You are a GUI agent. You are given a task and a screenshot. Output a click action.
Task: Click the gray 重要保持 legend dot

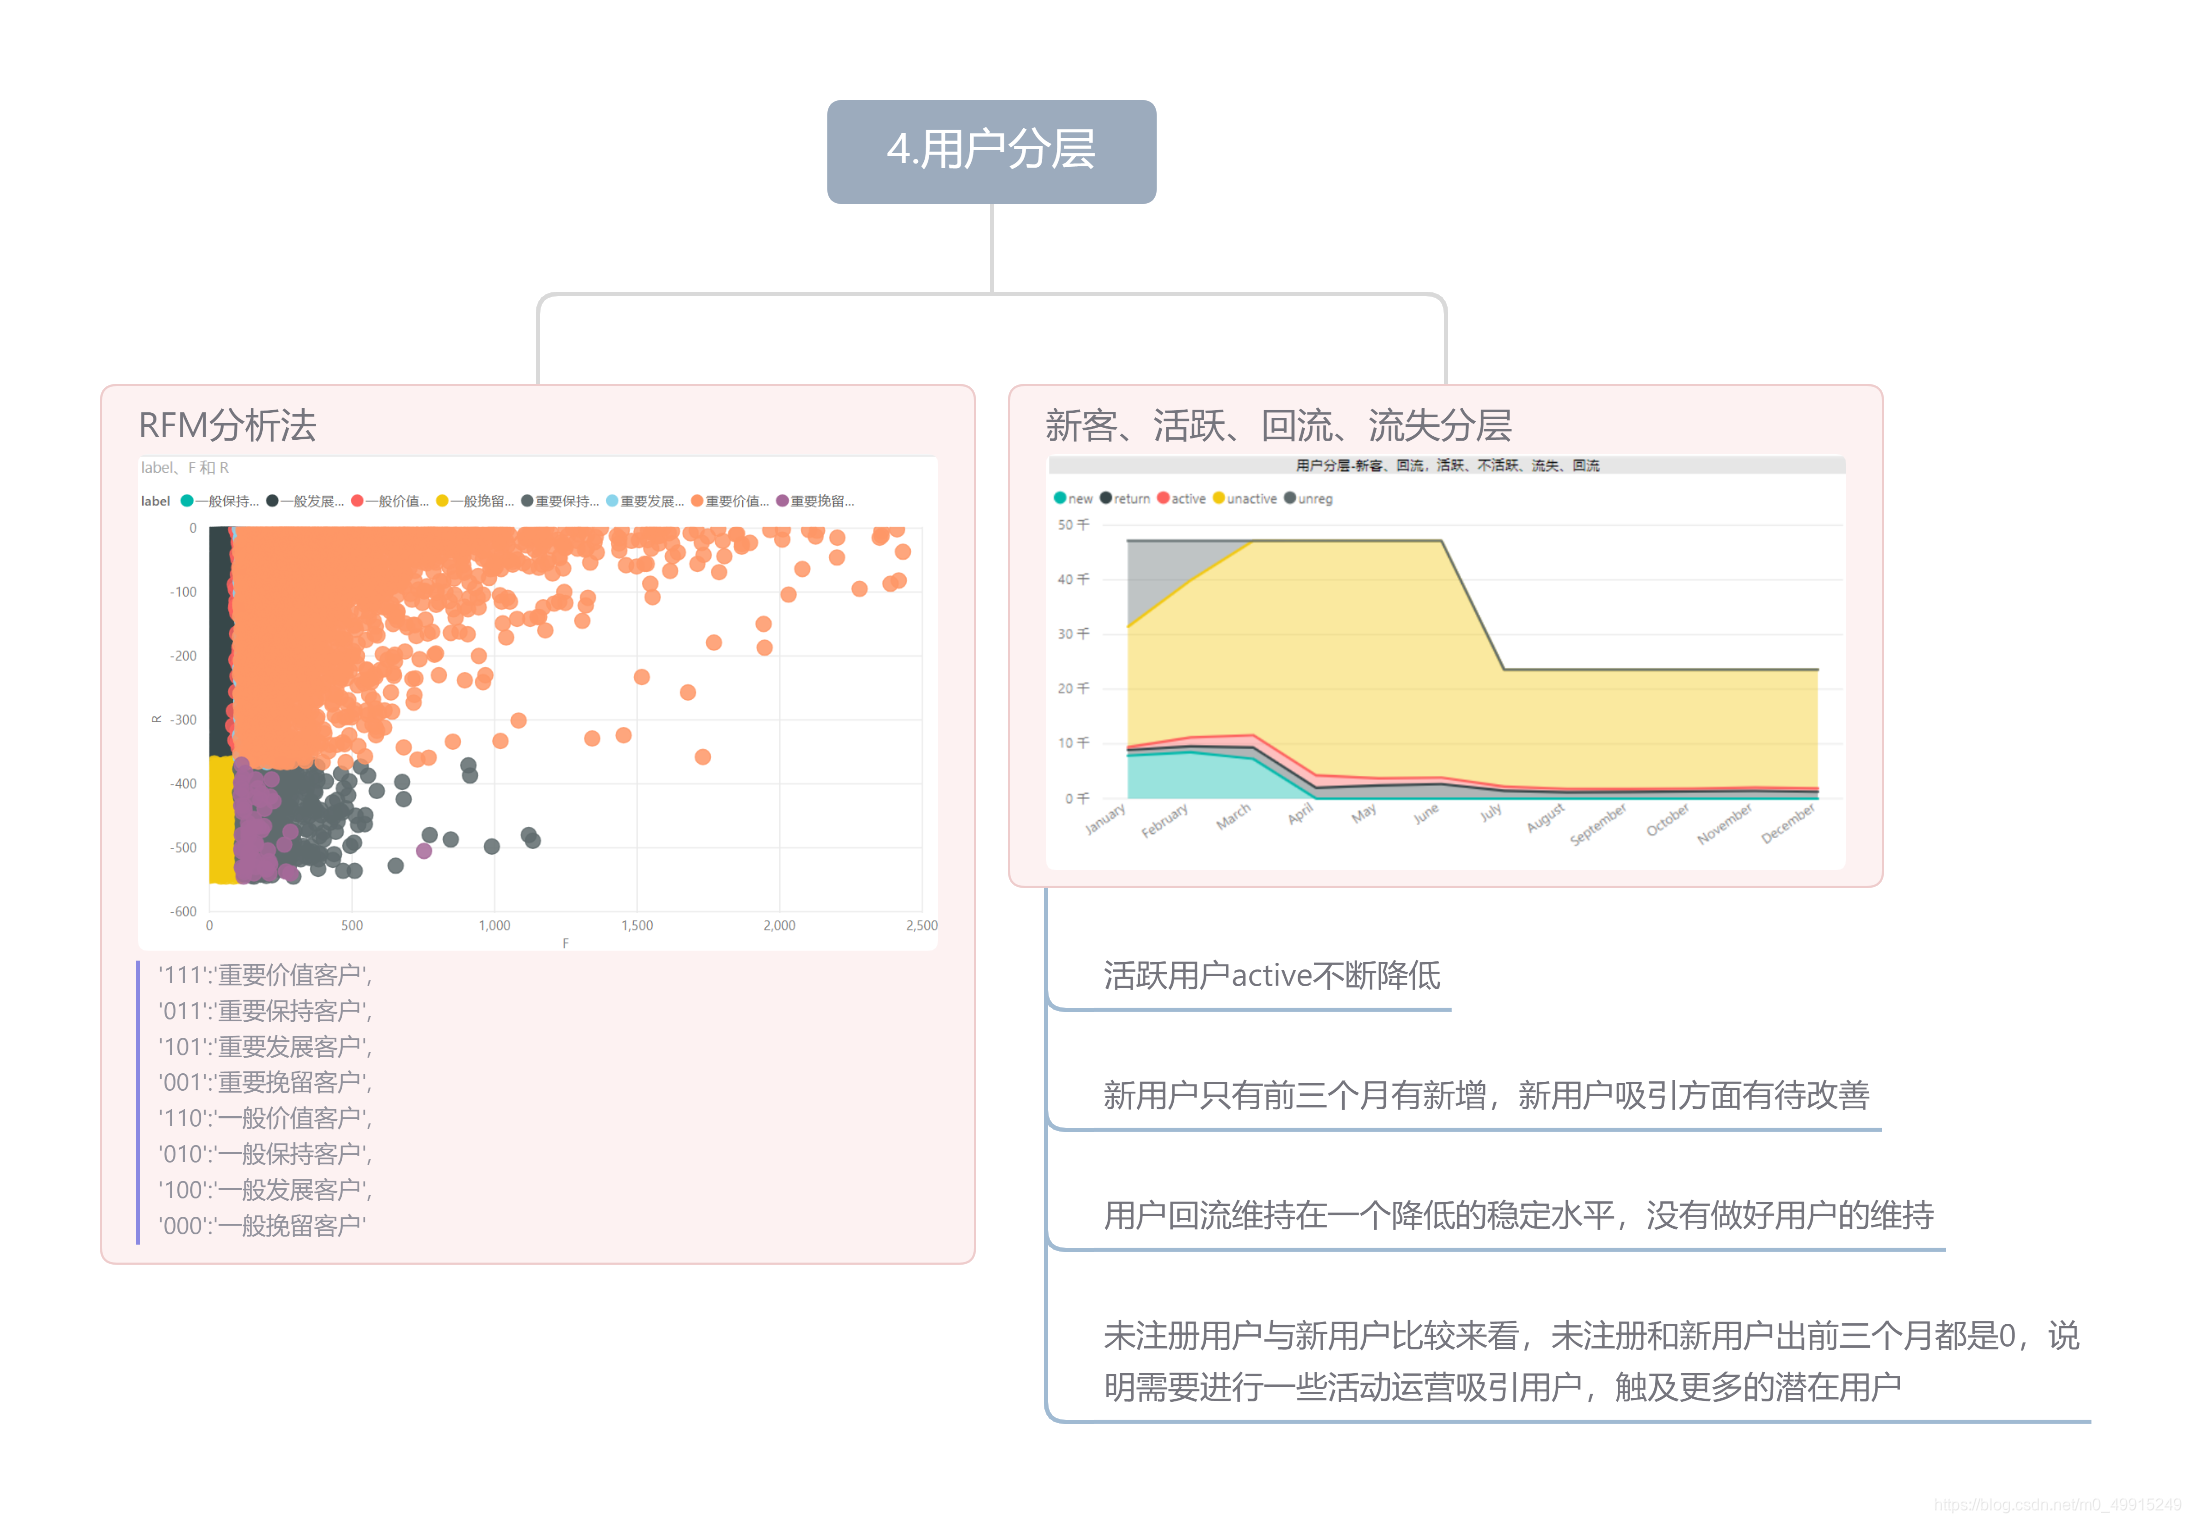[527, 501]
